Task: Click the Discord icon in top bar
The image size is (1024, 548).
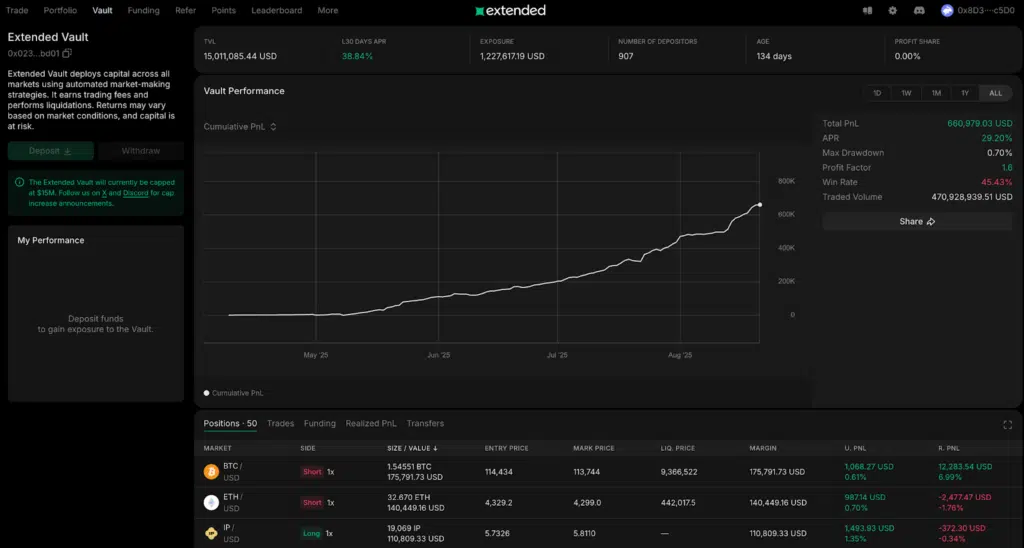Action: click(918, 11)
